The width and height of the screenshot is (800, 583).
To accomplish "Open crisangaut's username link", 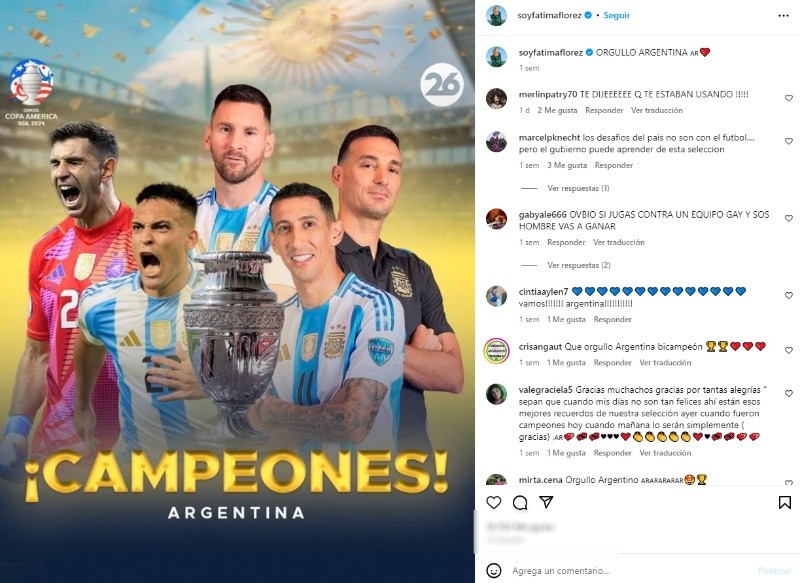I will click(540, 347).
